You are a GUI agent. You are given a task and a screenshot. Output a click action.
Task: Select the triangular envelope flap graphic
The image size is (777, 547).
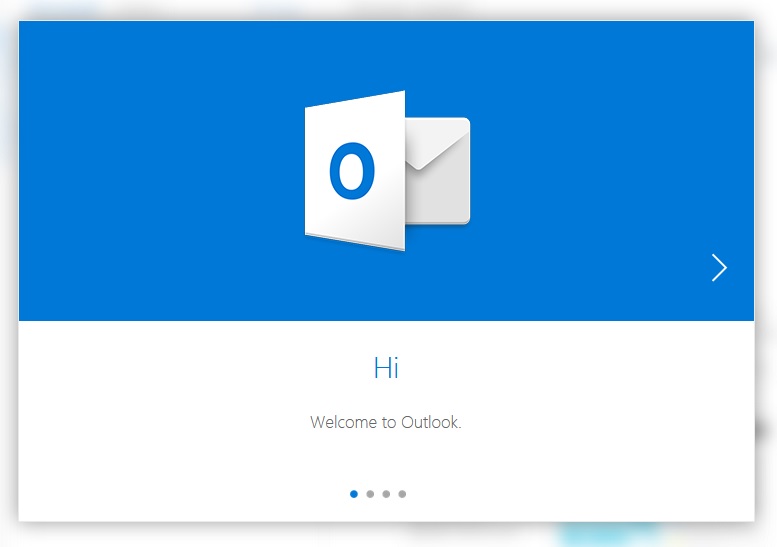[437, 144]
